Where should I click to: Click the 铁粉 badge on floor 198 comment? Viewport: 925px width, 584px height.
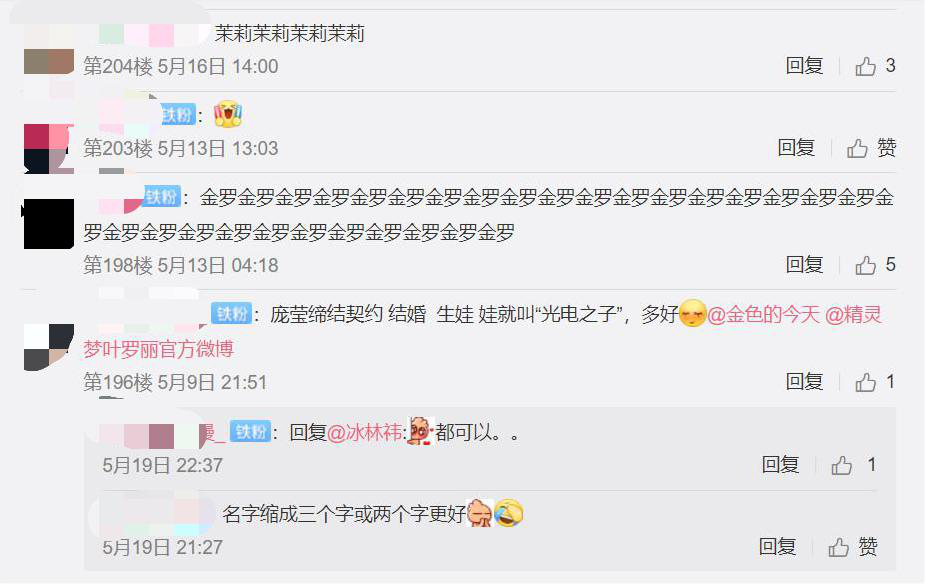coord(162,196)
